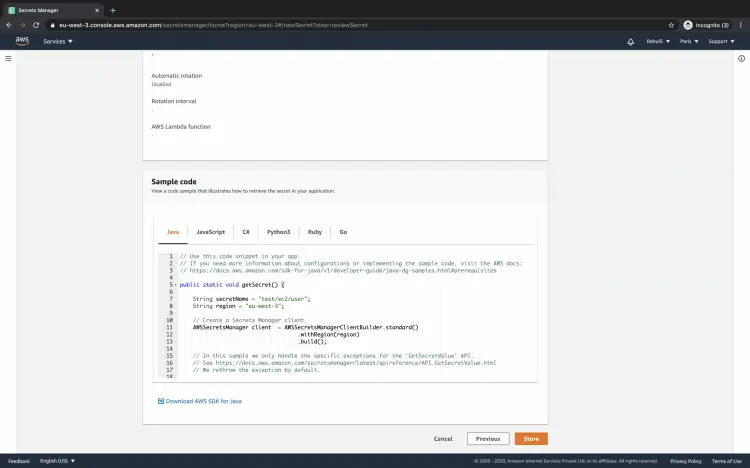This screenshot has height=468, width=750.
Task: Click the browser forward arrow
Action: tap(22, 25)
